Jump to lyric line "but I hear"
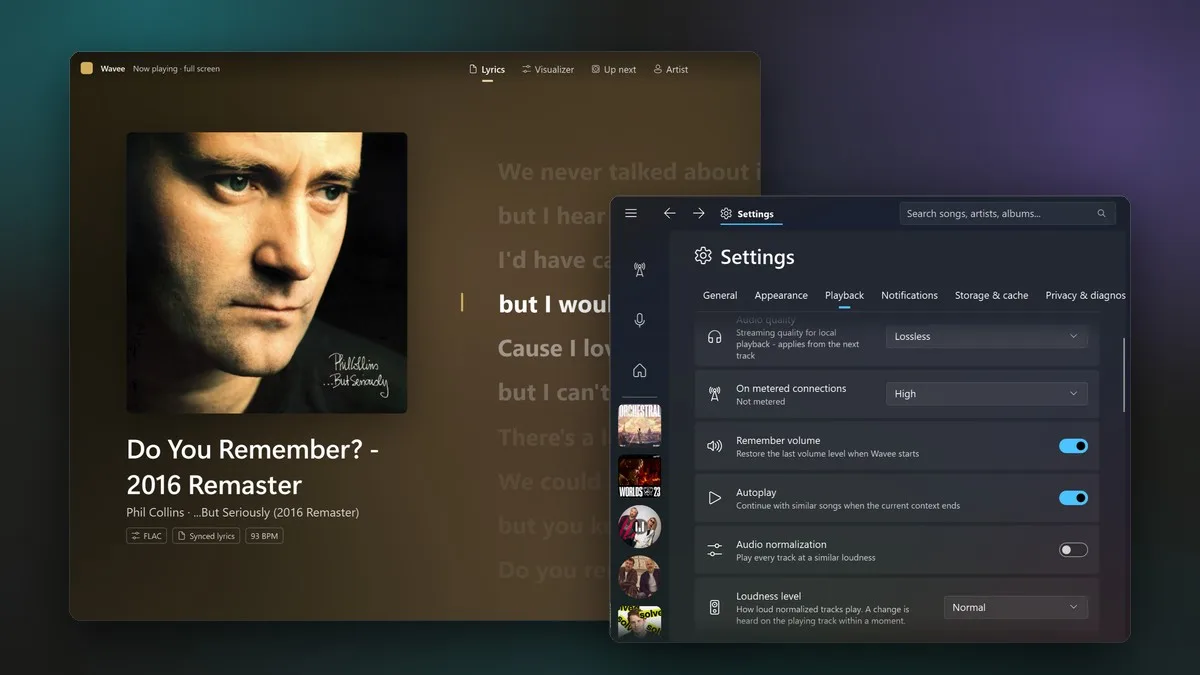Viewport: 1200px width, 675px height. [x=553, y=216]
